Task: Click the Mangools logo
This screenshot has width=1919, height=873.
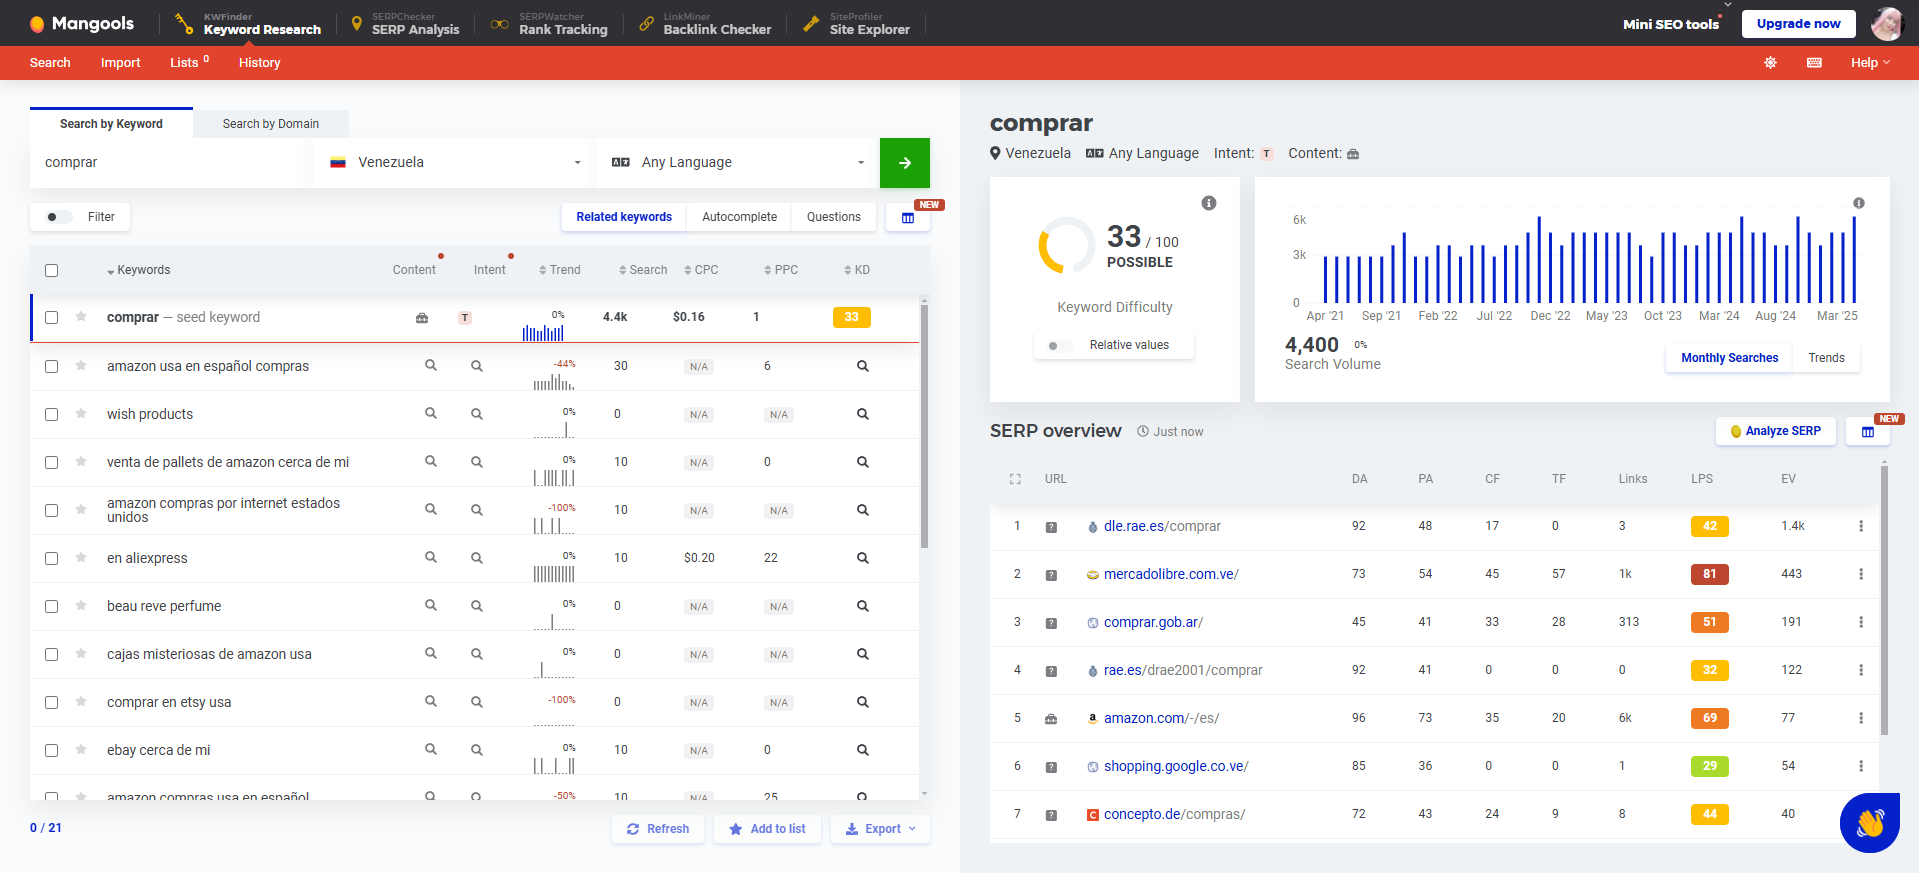Action: [81, 23]
